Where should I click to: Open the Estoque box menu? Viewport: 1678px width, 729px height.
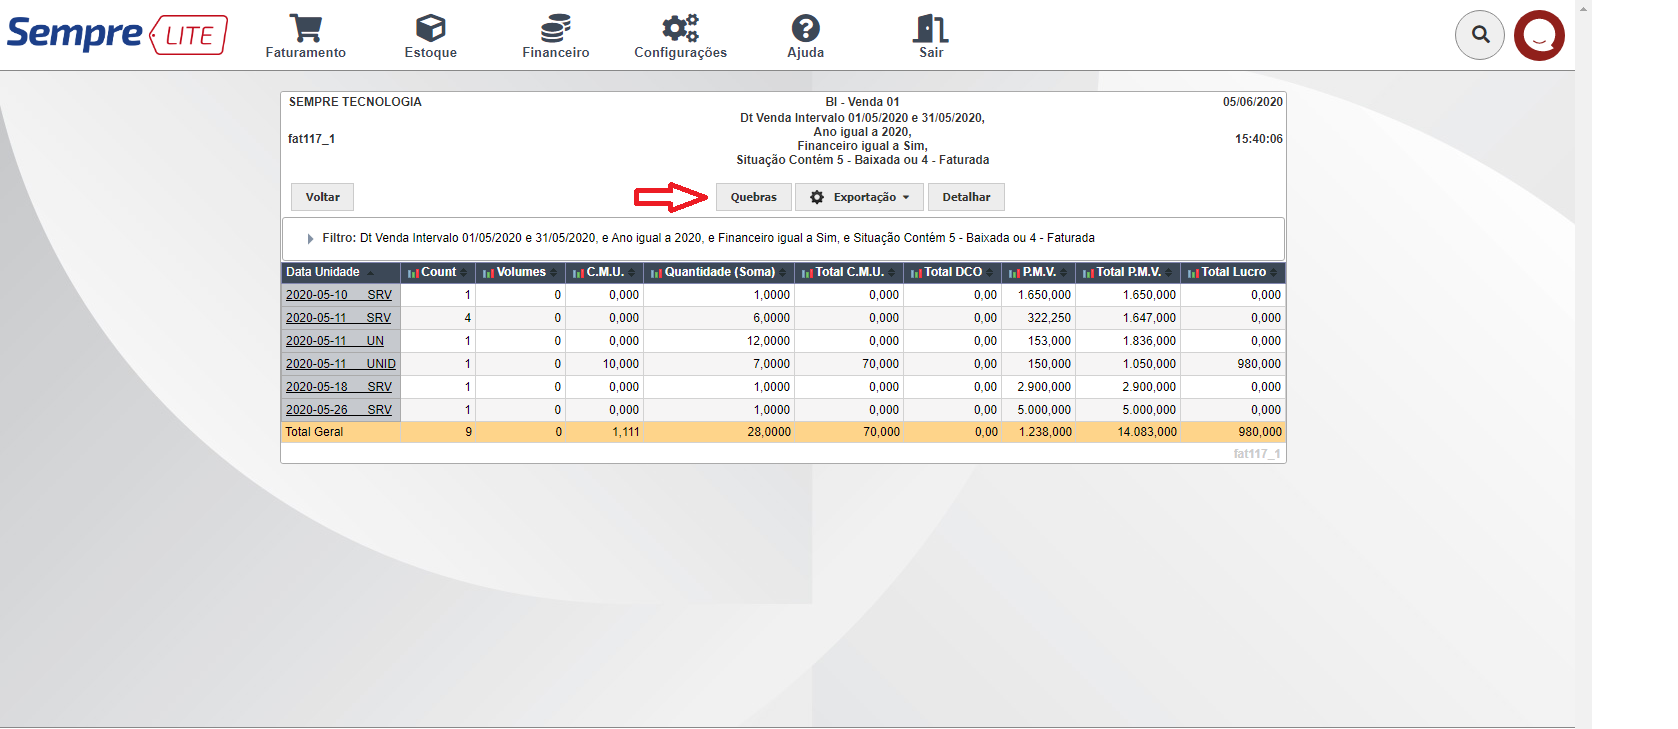click(x=430, y=37)
